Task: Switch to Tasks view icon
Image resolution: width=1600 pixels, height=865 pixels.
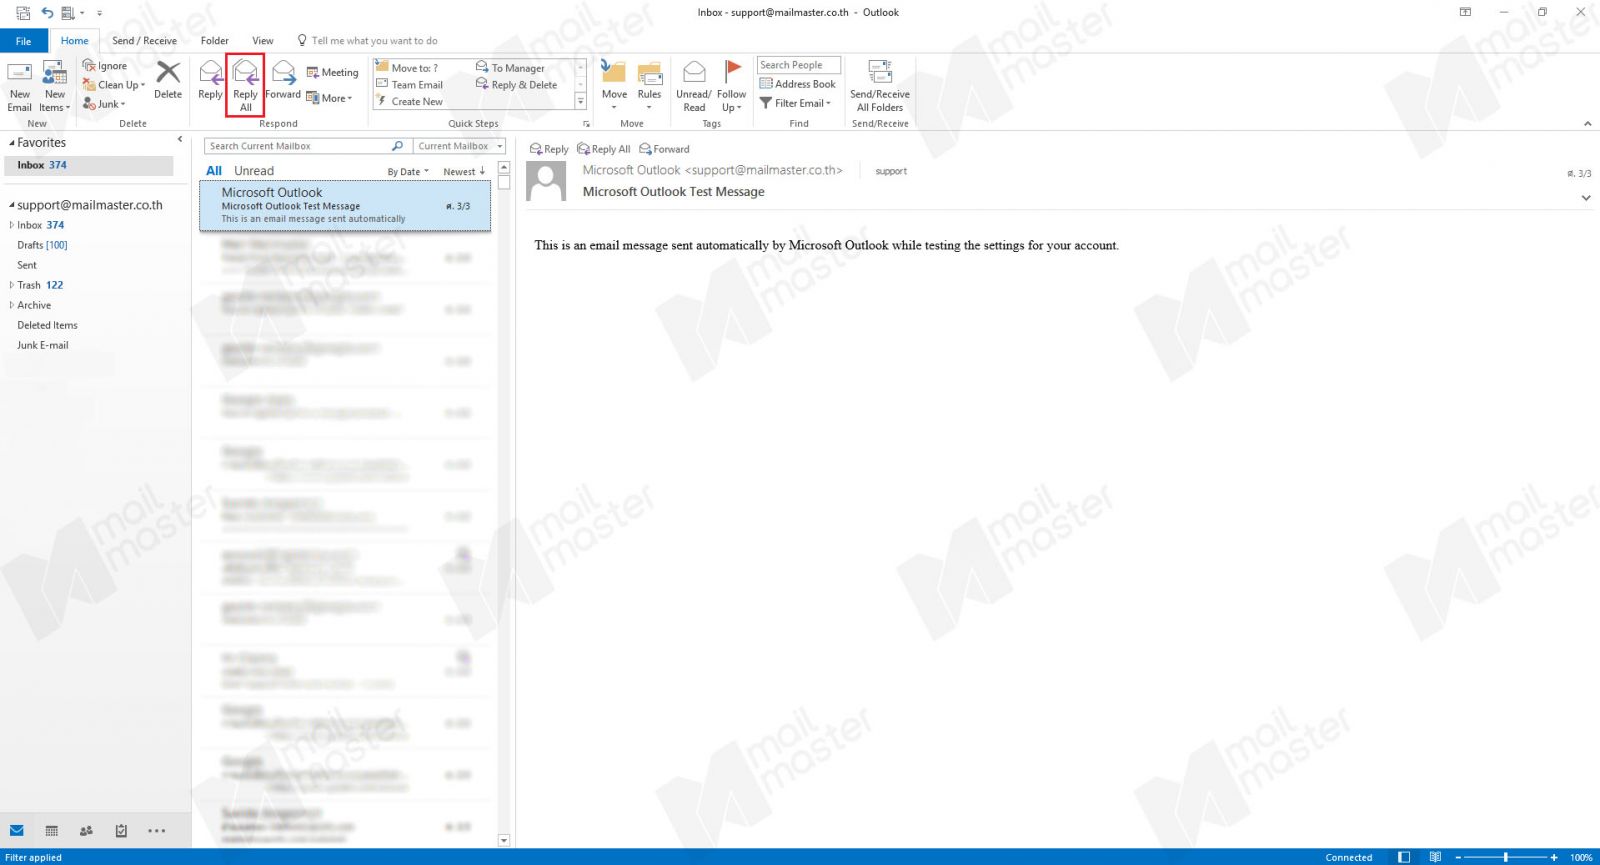Action: point(121,830)
